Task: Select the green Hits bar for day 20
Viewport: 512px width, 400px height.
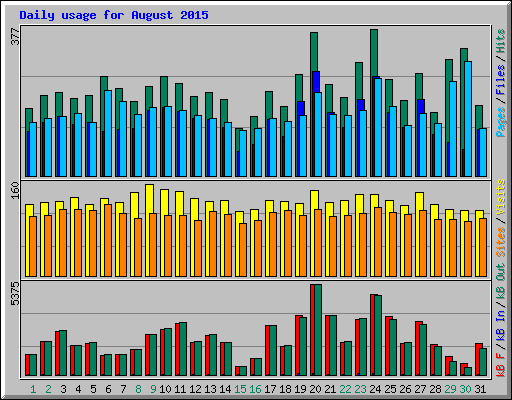Action: (314, 52)
